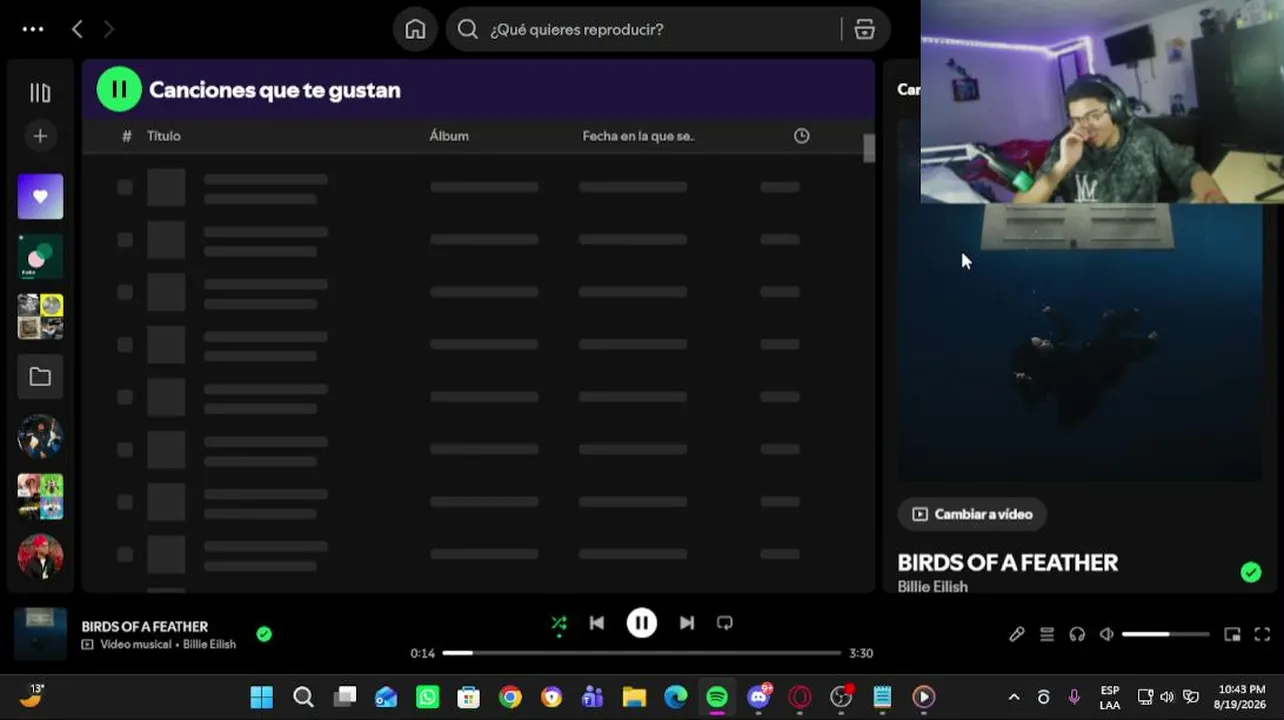The width and height of the screenshot is (1284, 720).
Task: Open lyrics with the microphone icon
Action: [x=1017, y=634]
